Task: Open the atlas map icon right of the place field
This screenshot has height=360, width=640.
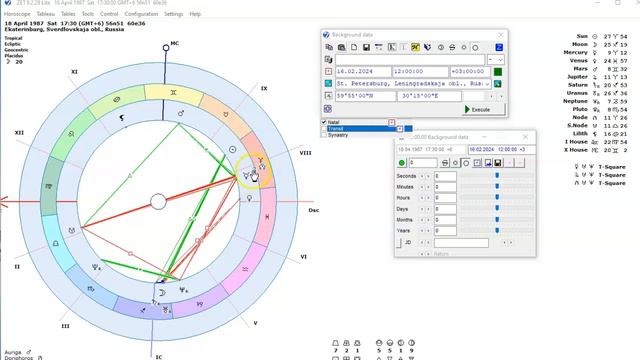Action: 498,84
